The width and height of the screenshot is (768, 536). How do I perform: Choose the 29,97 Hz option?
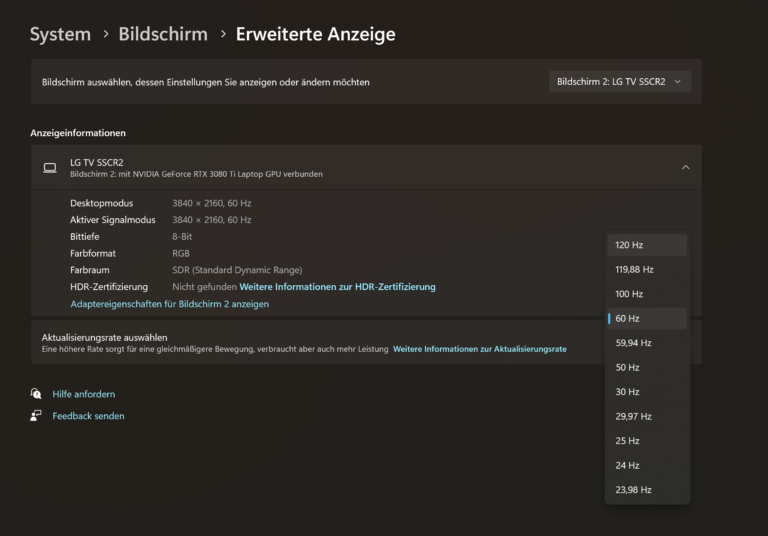click(x=647, y=416)
